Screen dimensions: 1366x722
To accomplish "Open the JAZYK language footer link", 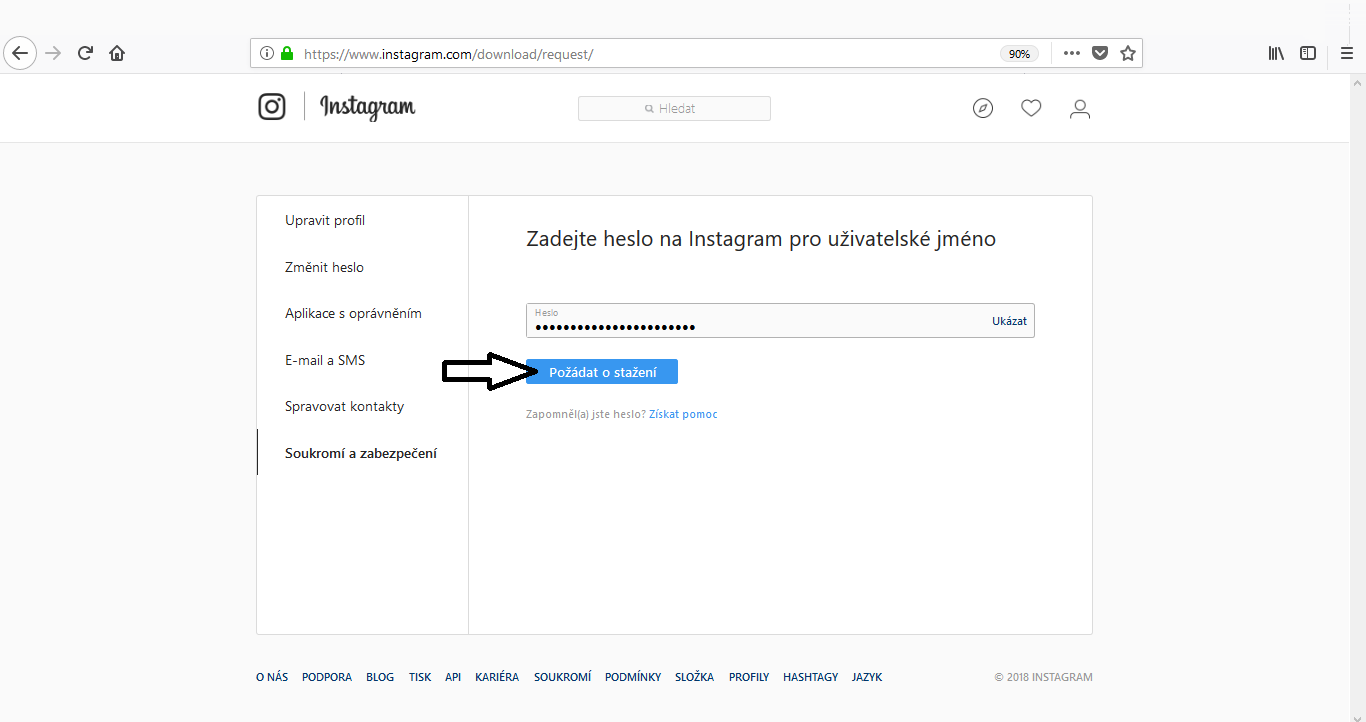I will pyautogui.click(x=867, y=677).
